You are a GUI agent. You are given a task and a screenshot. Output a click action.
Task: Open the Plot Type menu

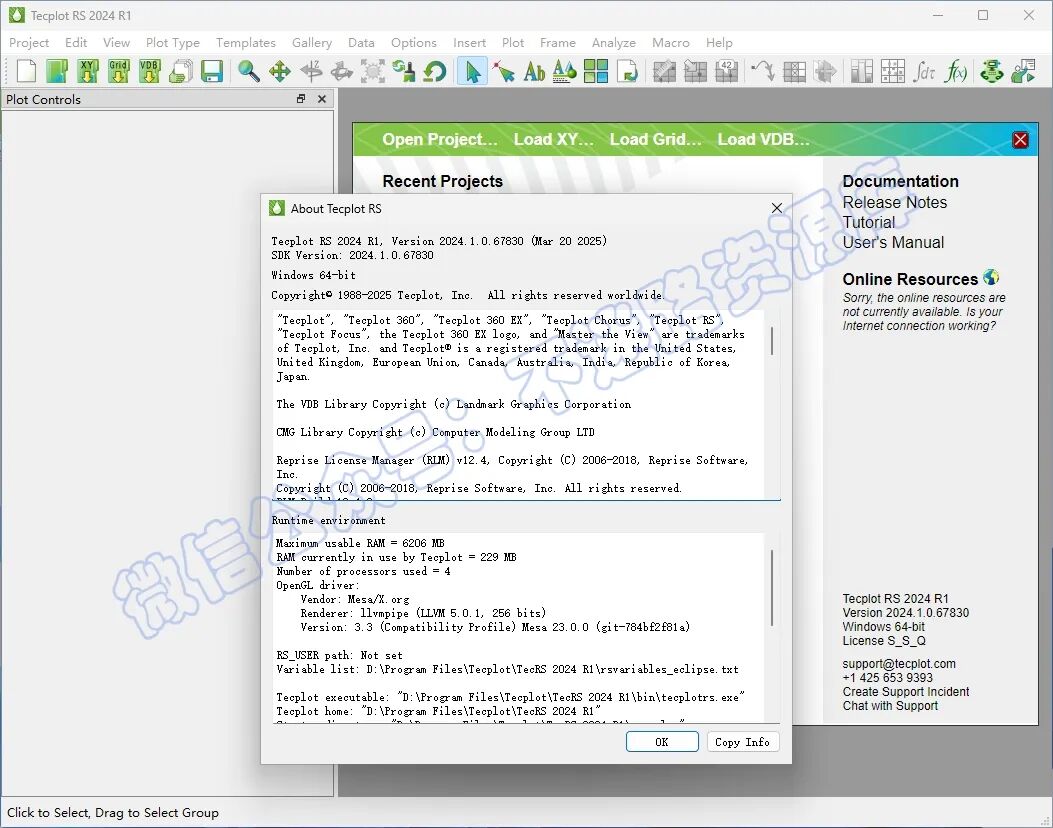click(x=173, y=42)
